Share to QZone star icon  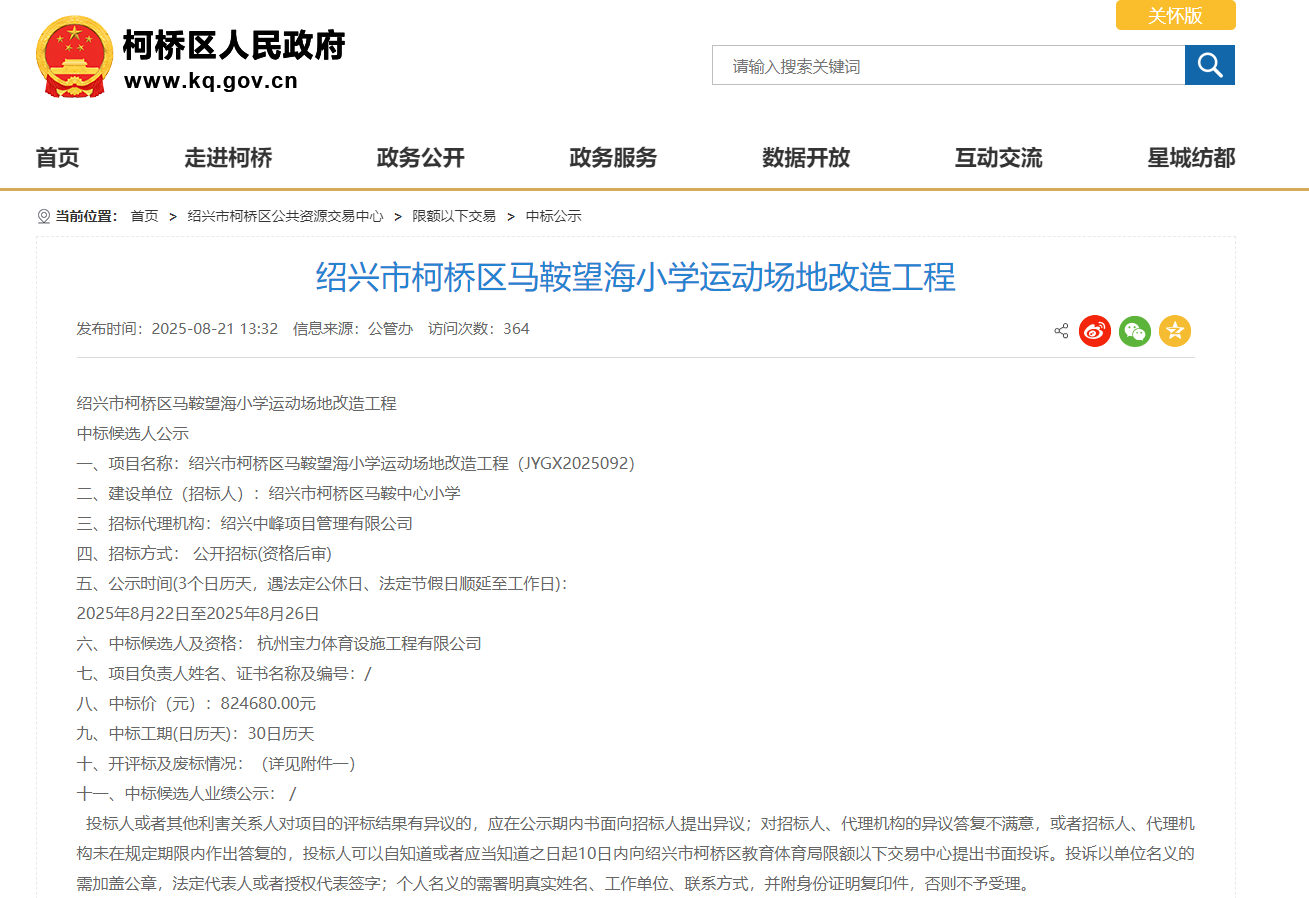click(1175, 331)
